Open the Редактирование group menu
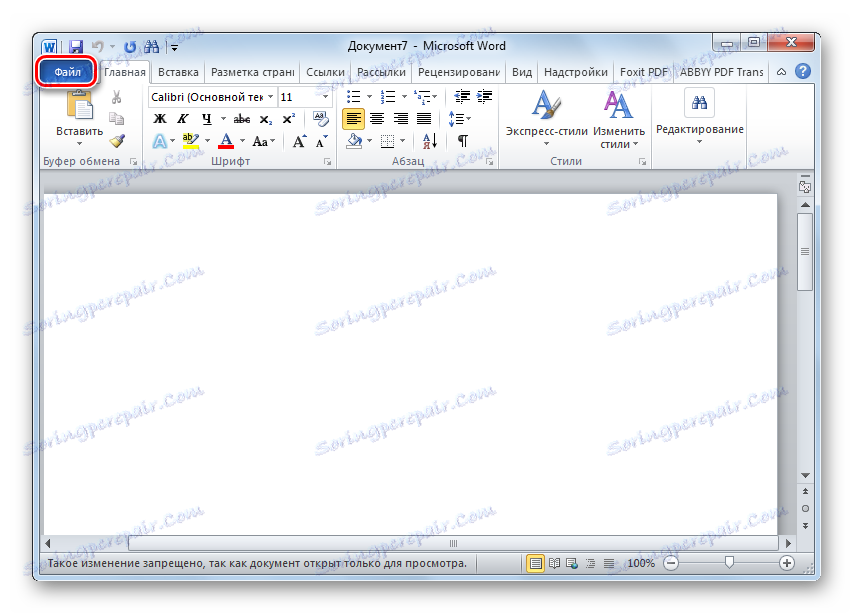This screenshot has width=854, height=614. (699, 116)
